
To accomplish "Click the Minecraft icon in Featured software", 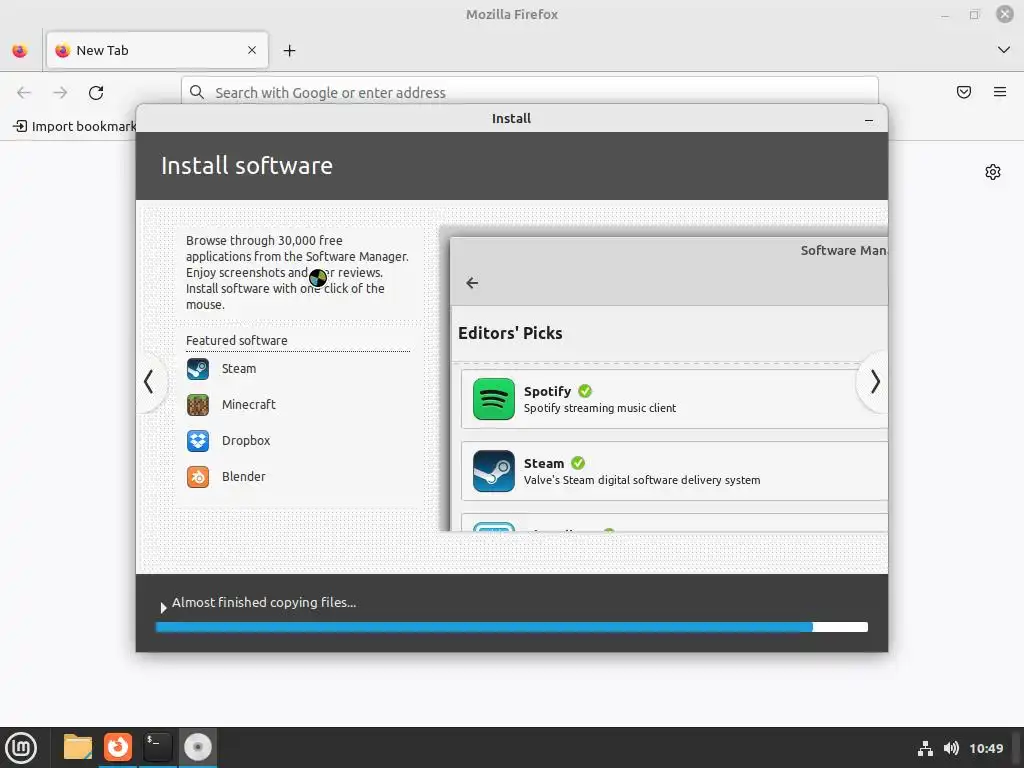I will 198,405.
